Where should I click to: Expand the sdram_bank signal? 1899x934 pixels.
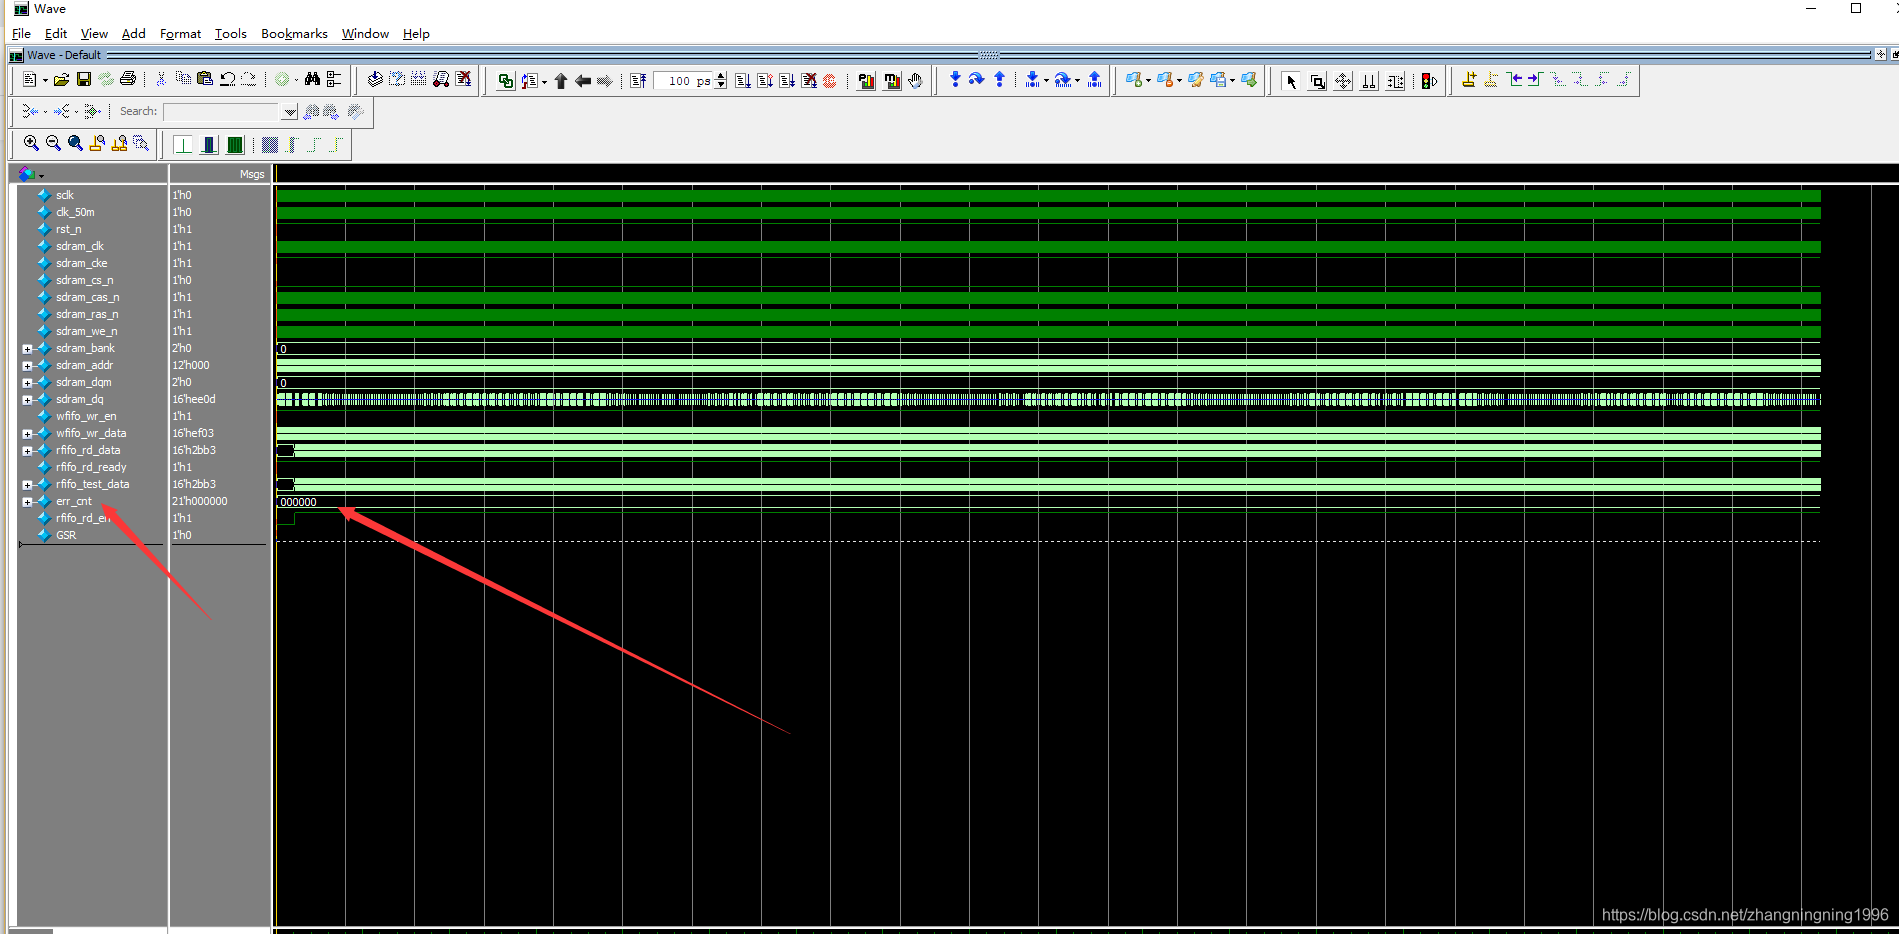click(28, 349)
